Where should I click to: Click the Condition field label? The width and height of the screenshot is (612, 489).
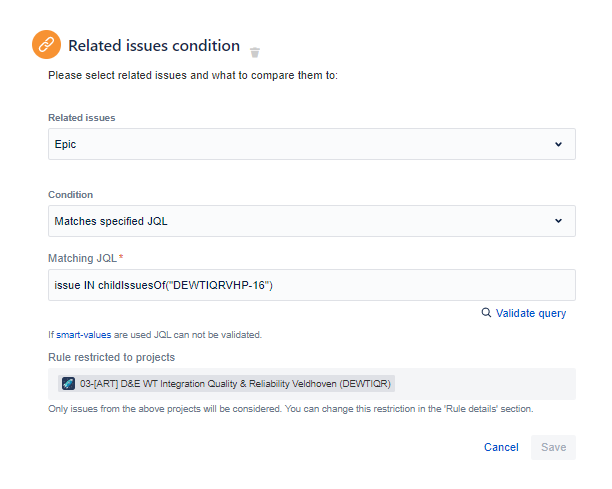point(71,195)
